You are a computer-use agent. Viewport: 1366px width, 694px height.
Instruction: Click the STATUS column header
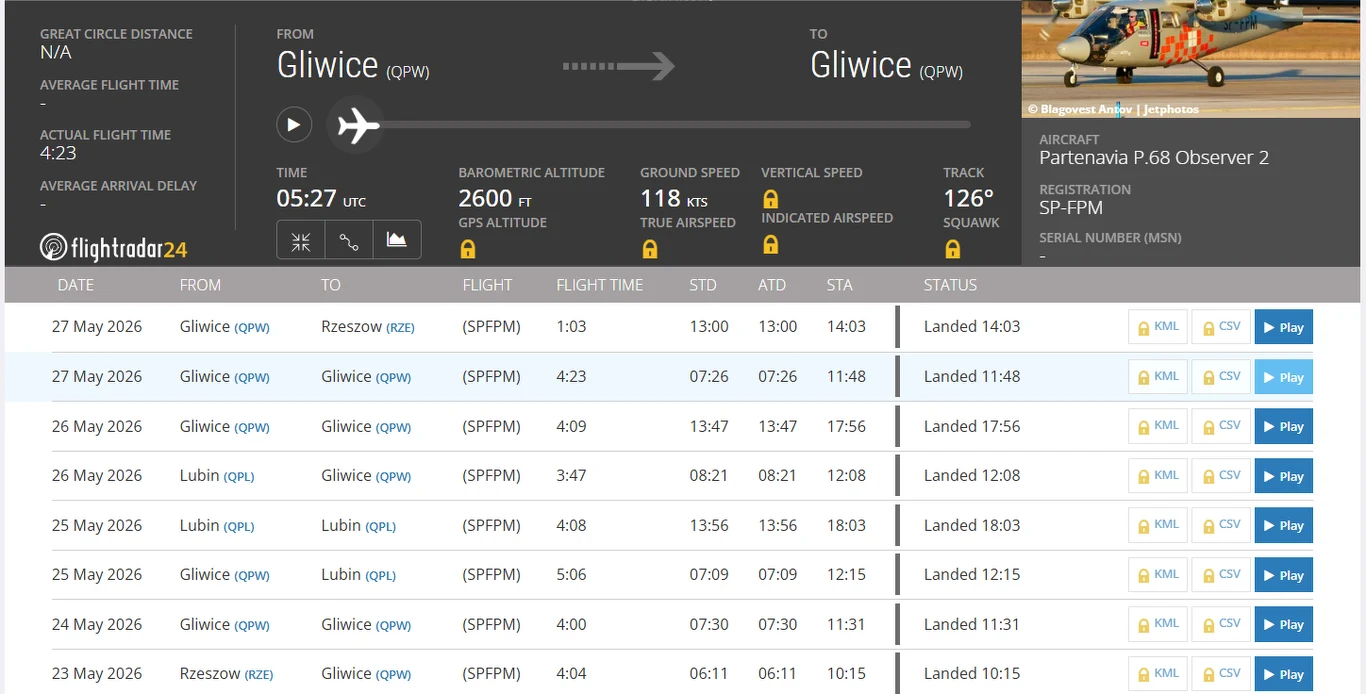950,285
